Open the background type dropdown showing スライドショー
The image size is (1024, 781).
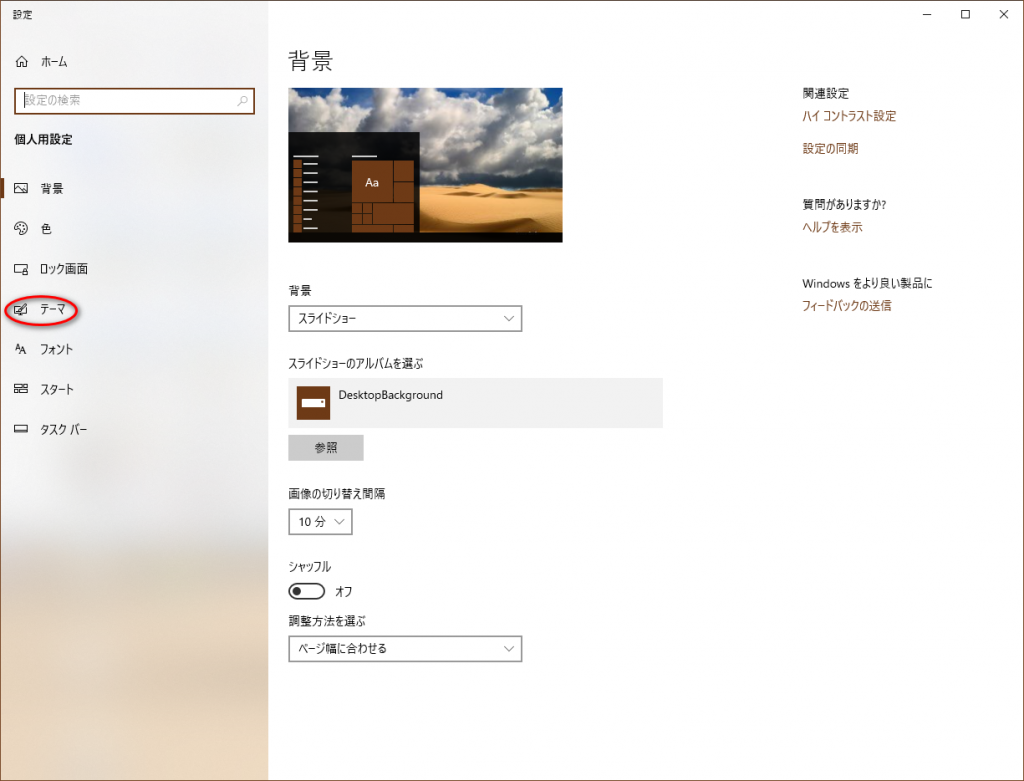404,319
